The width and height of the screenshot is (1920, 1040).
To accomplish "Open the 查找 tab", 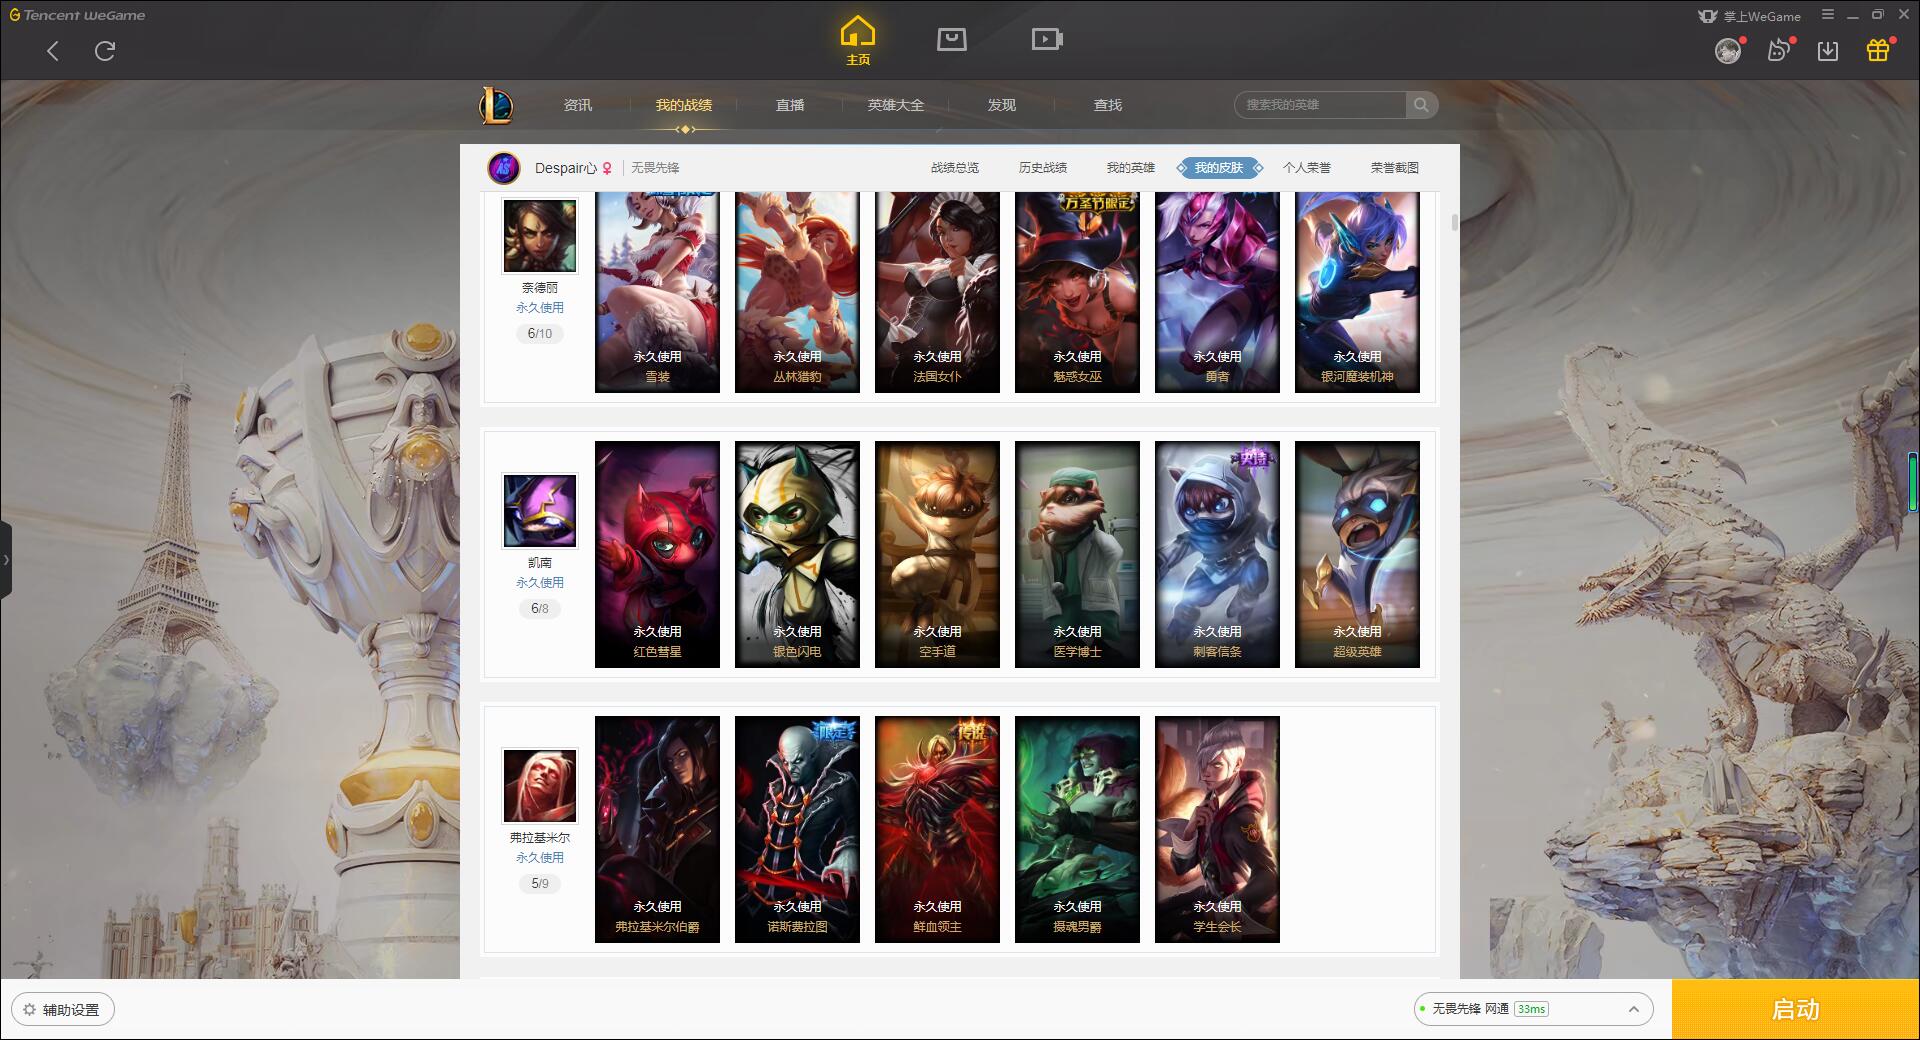I will [1108, 105].
